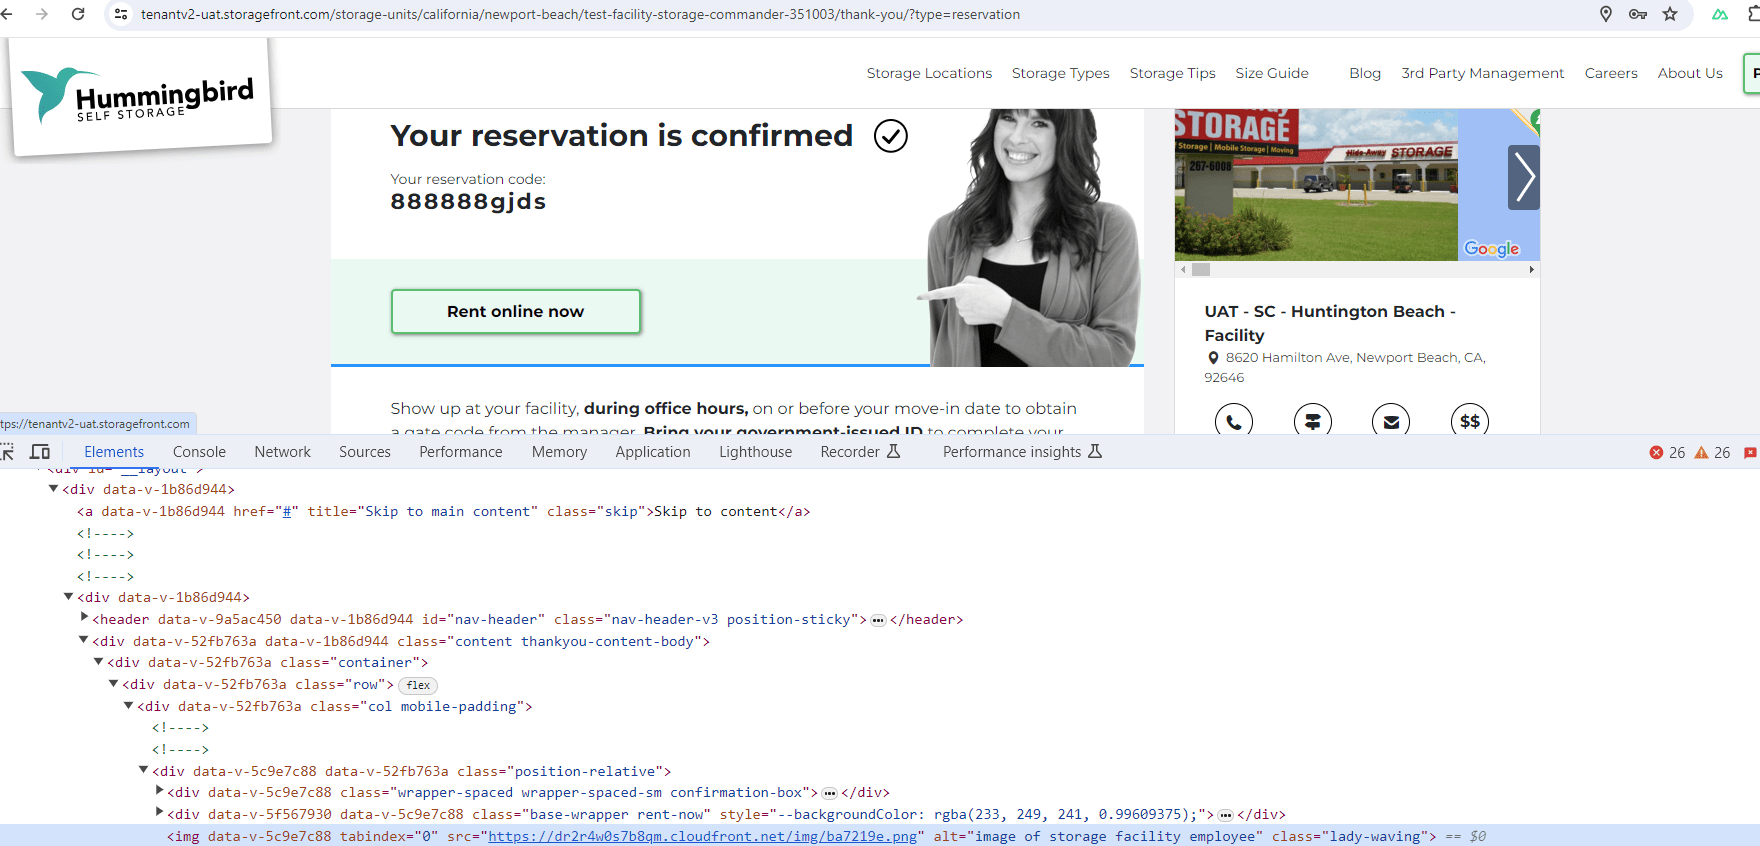Click the smiling woman employee image
The height and width of the screenshot is (846, 1760).
click(1030, 238)
